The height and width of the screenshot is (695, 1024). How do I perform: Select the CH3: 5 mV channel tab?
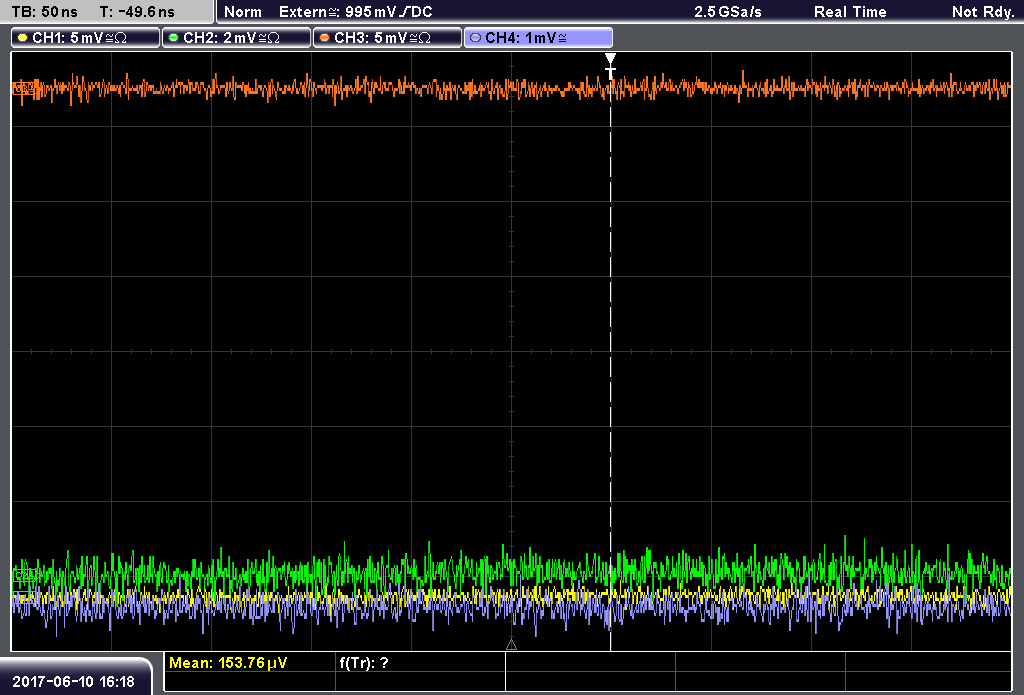click(387, 38)
